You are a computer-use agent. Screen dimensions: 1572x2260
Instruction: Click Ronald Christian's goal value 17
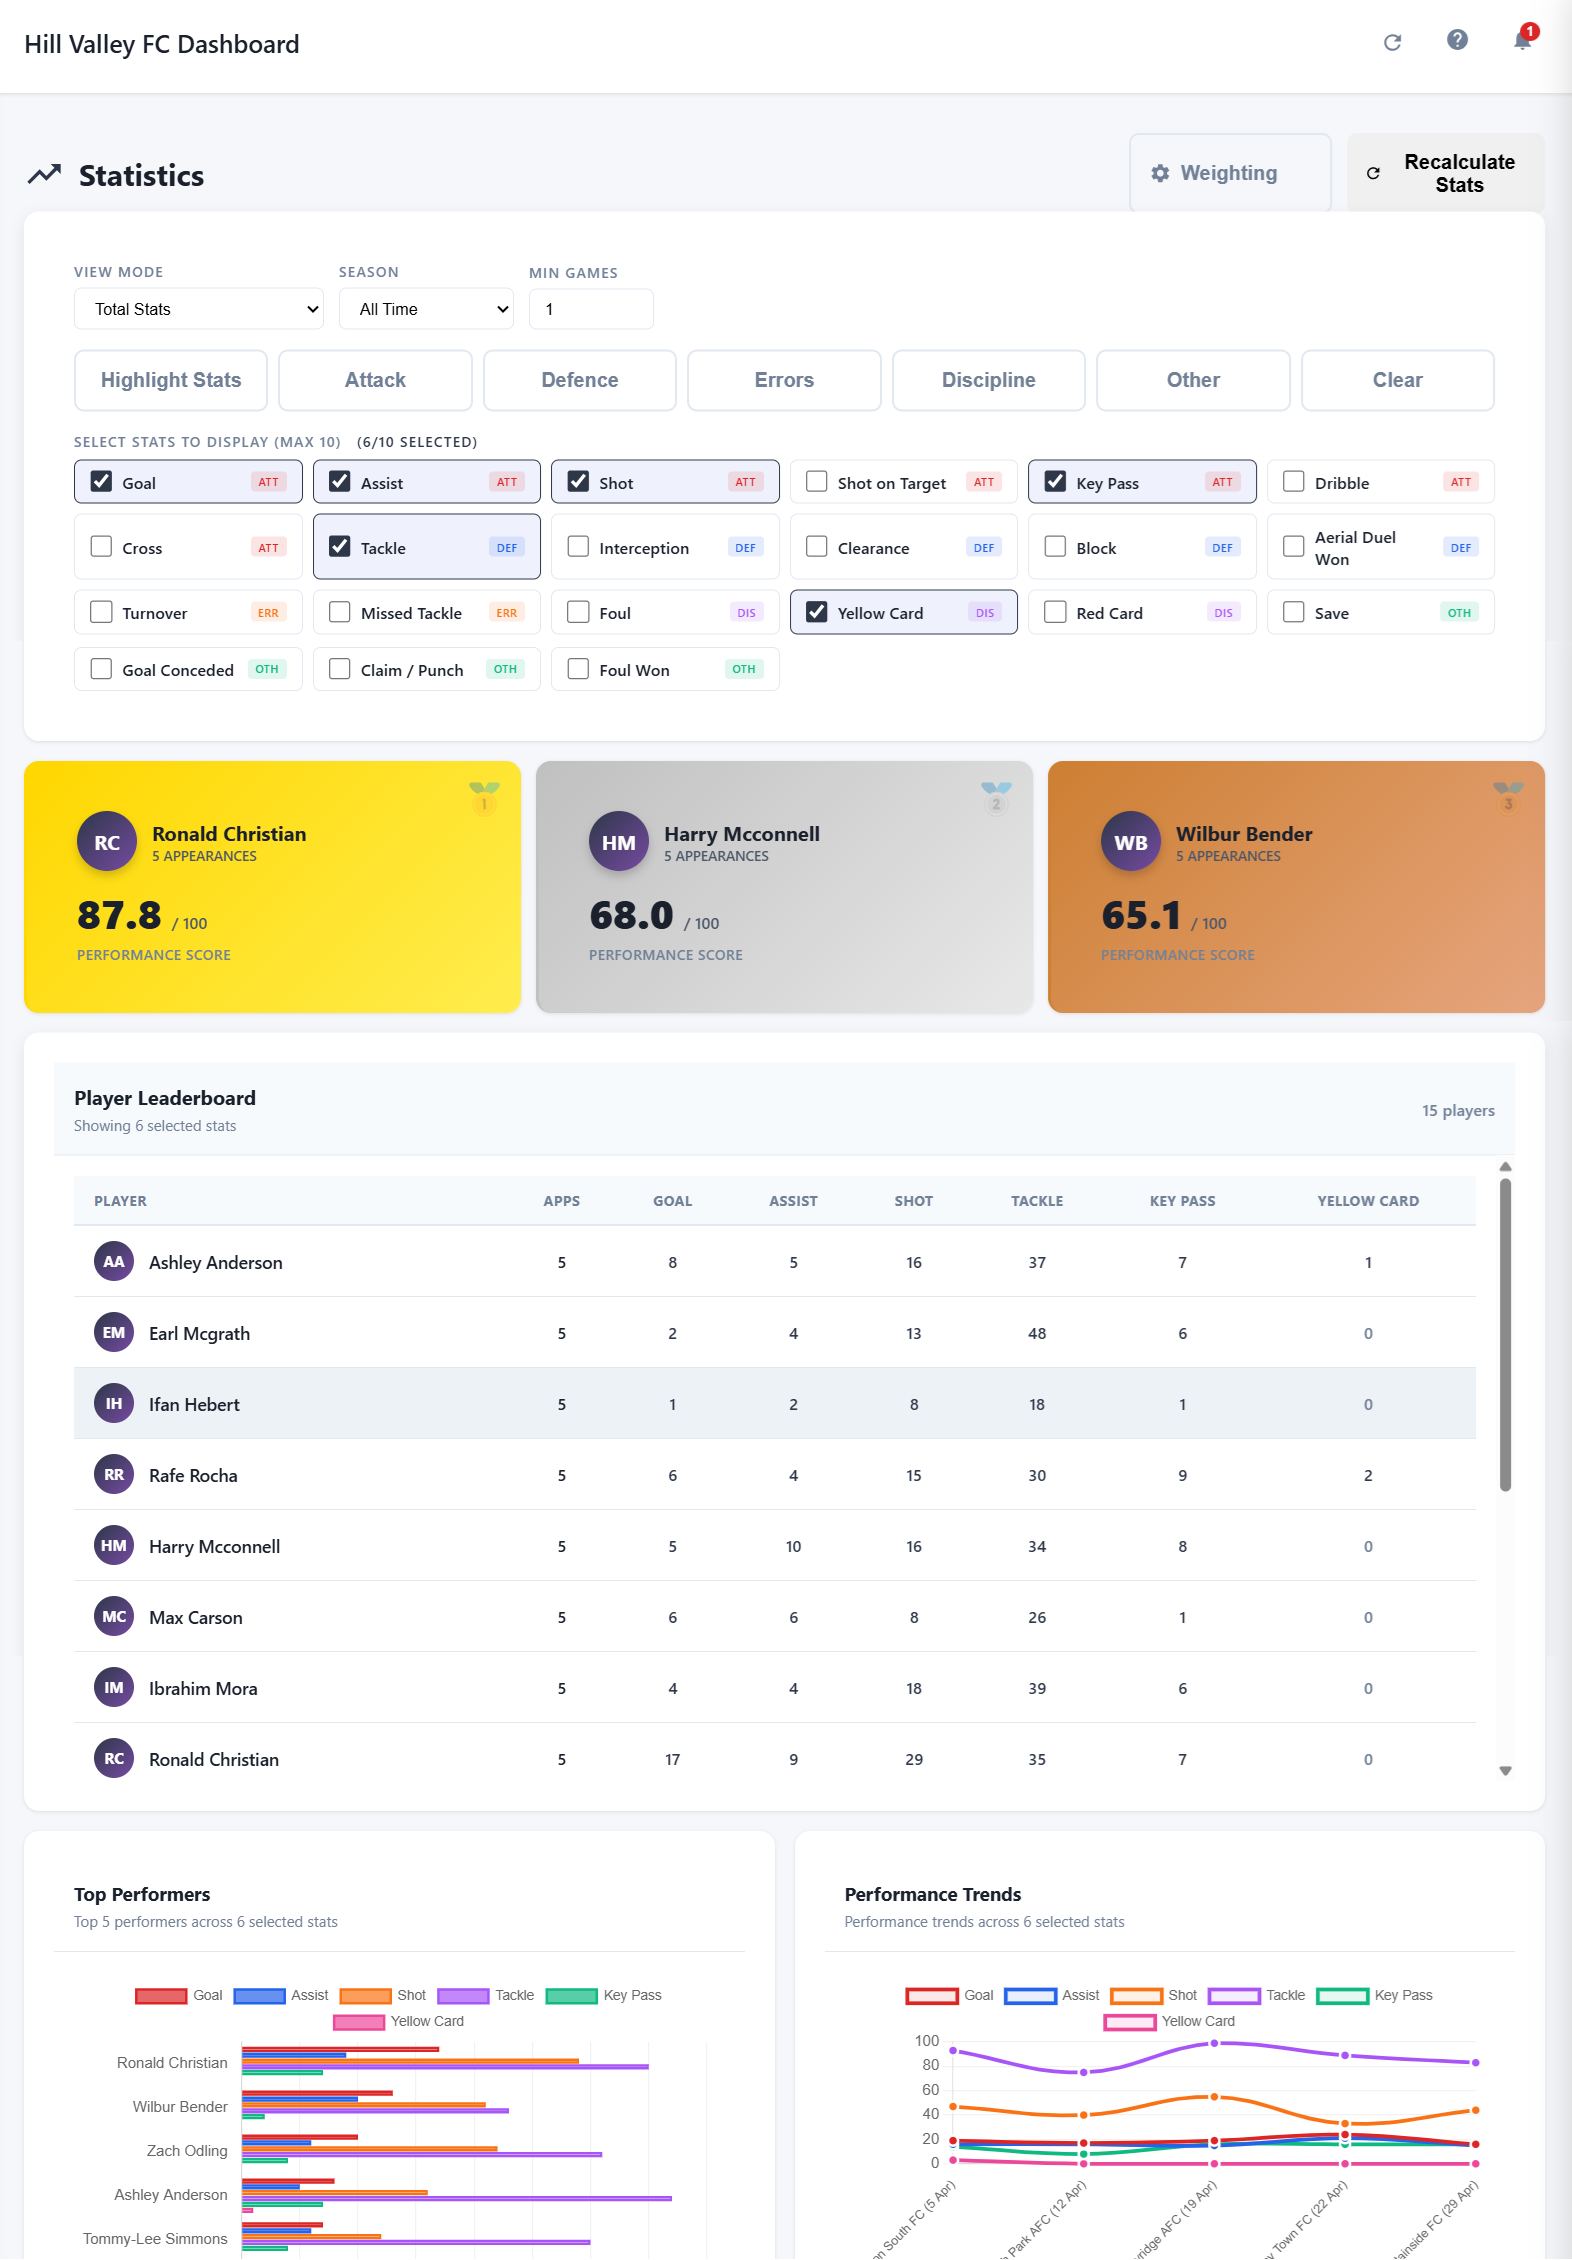point(673,1759)
